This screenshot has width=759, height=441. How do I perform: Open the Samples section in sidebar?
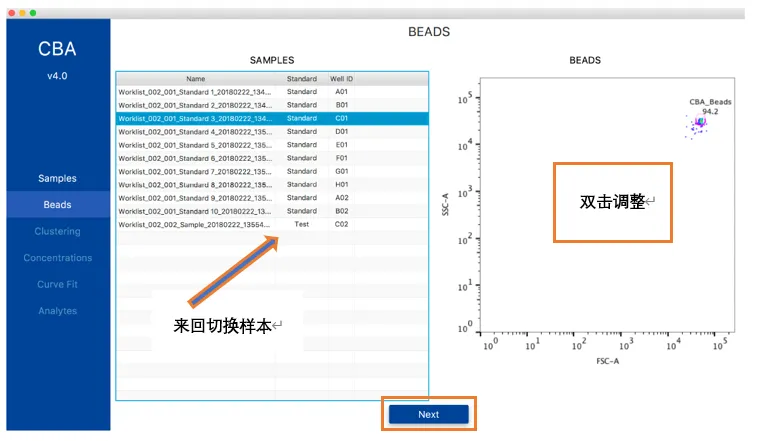(x=57, y=178)
